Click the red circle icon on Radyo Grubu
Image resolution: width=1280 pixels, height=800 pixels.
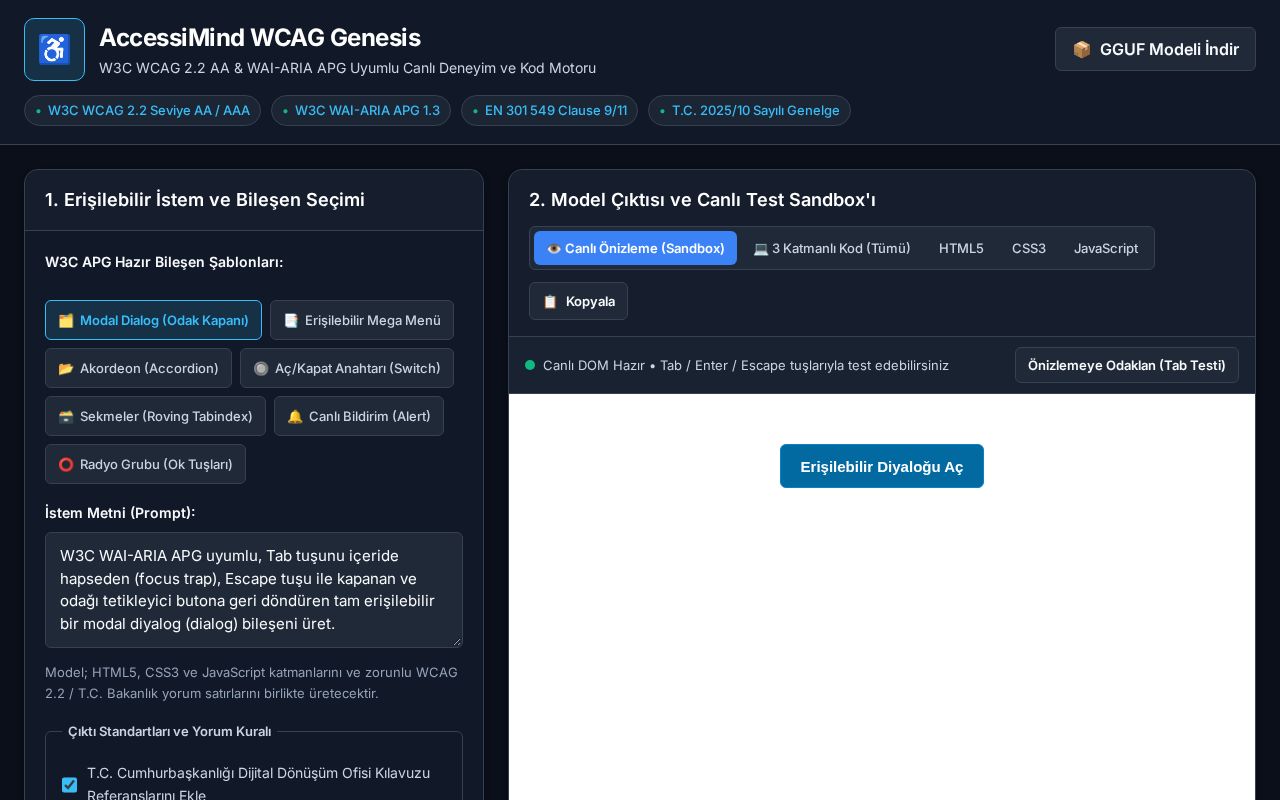click(66, 464)
